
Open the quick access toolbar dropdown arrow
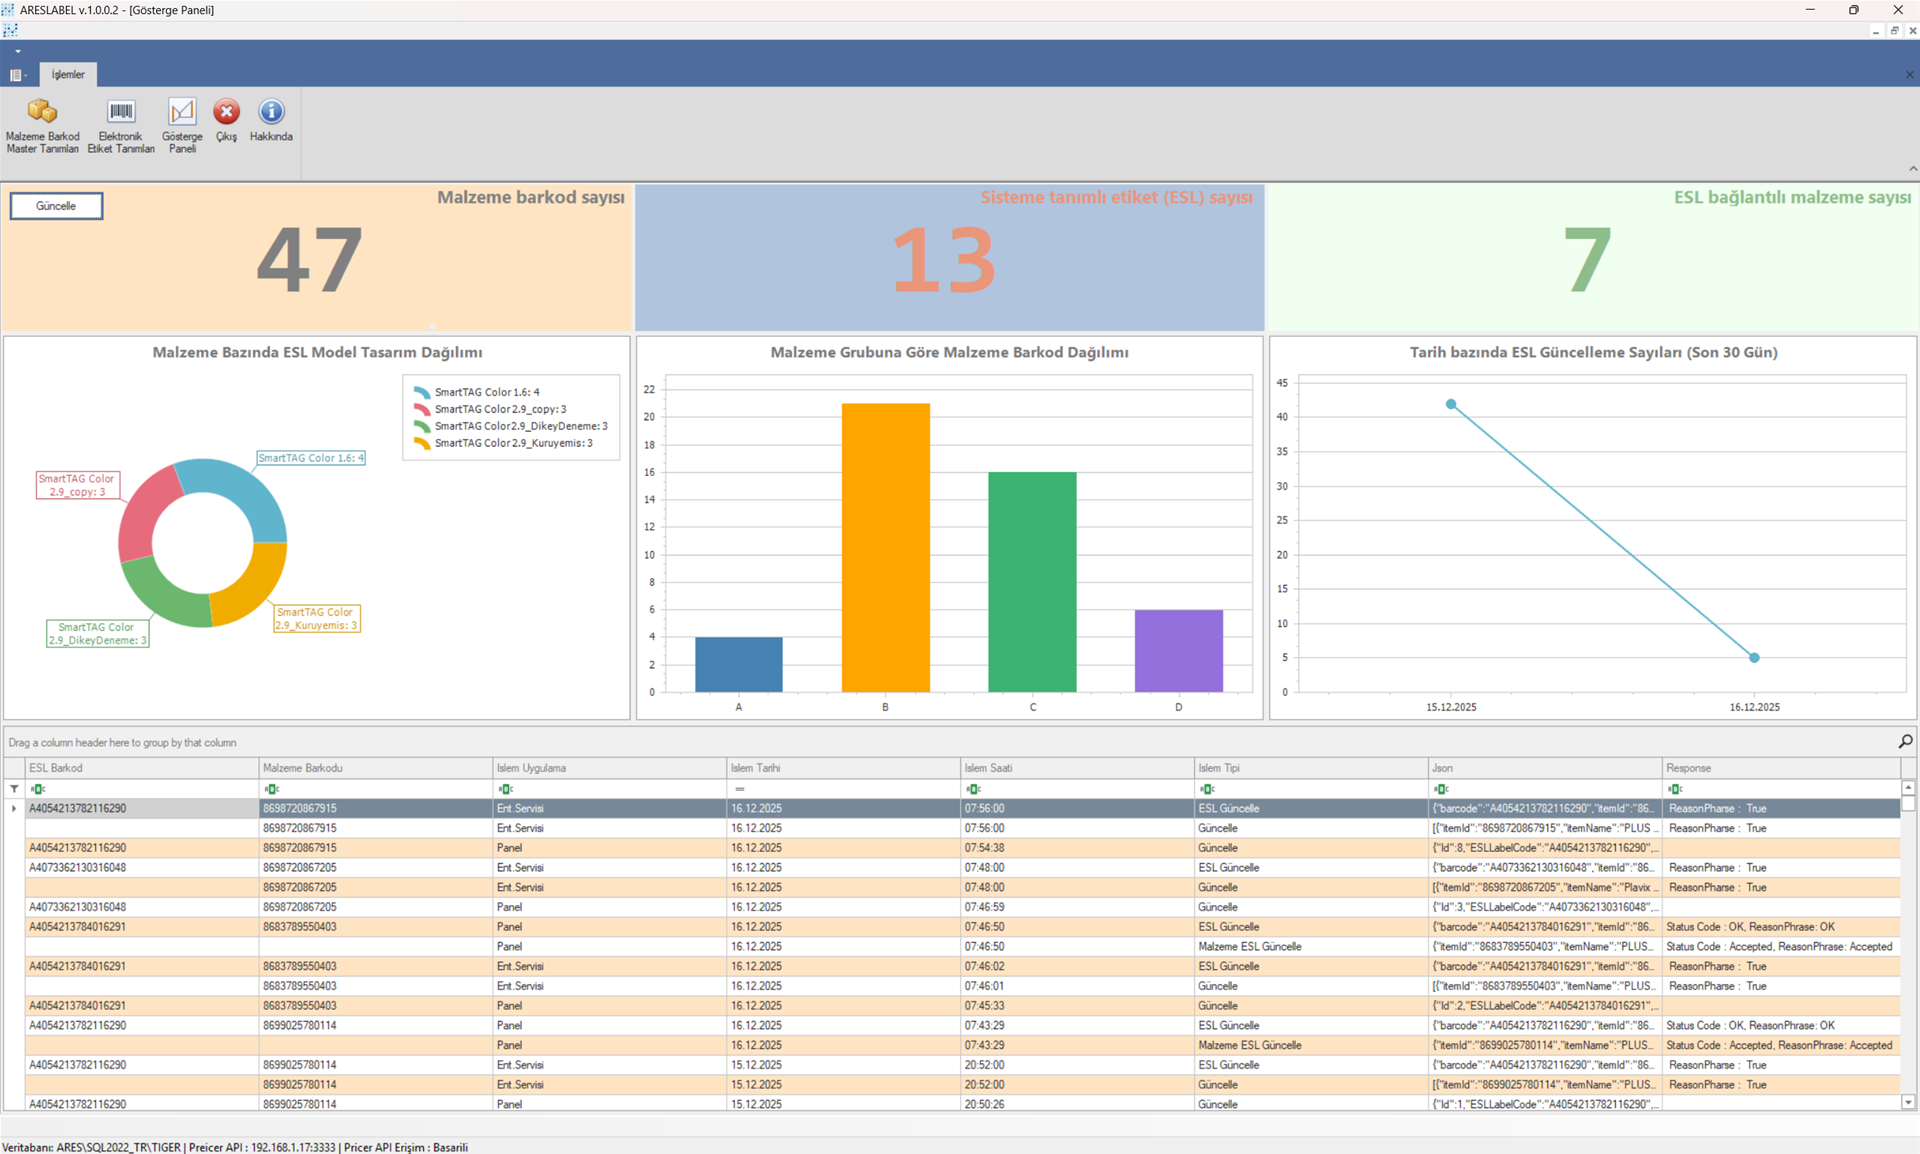[x=18, y=51]
